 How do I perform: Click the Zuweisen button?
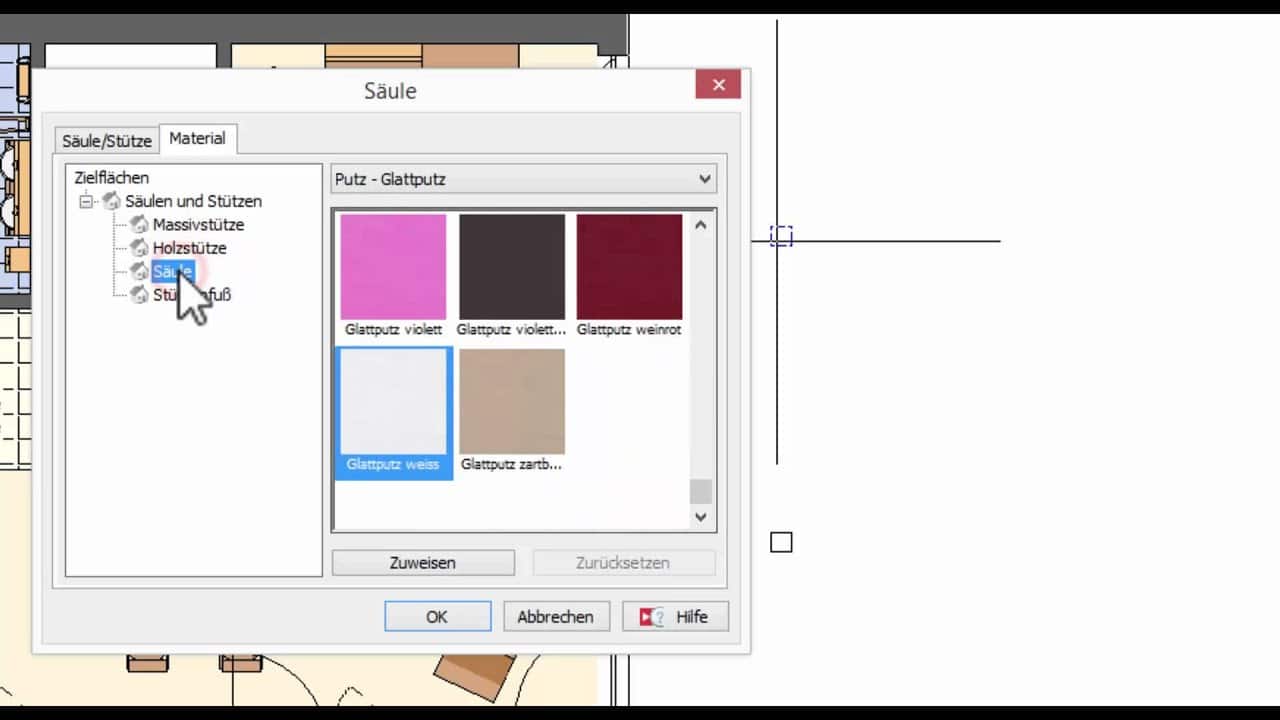423,563
